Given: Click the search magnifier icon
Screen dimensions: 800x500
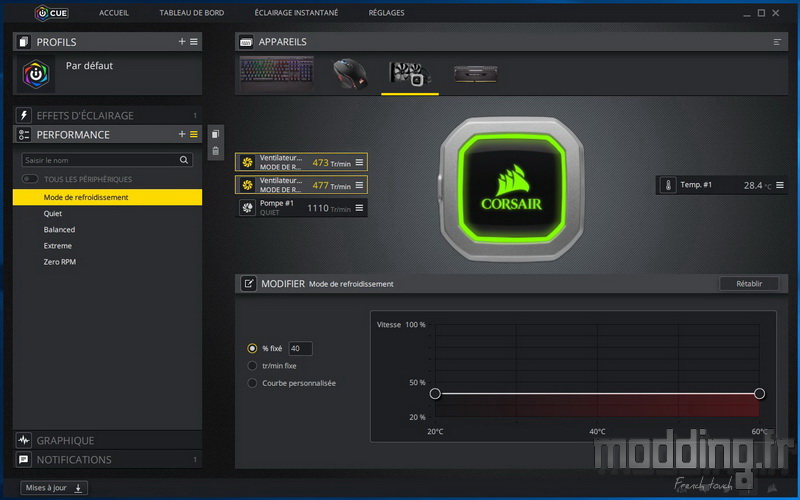Looking at the screenshot, I should (184, 160).
